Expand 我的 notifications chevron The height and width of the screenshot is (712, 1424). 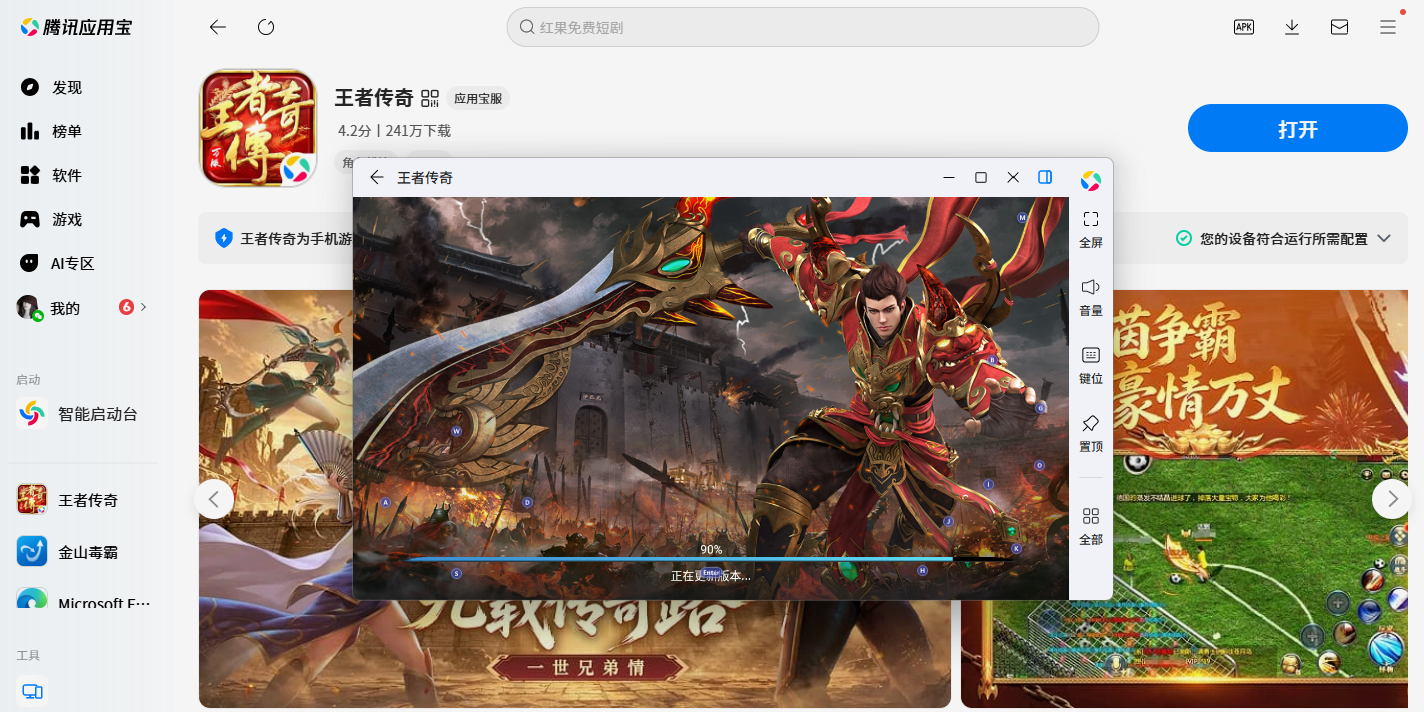point(144,307)
